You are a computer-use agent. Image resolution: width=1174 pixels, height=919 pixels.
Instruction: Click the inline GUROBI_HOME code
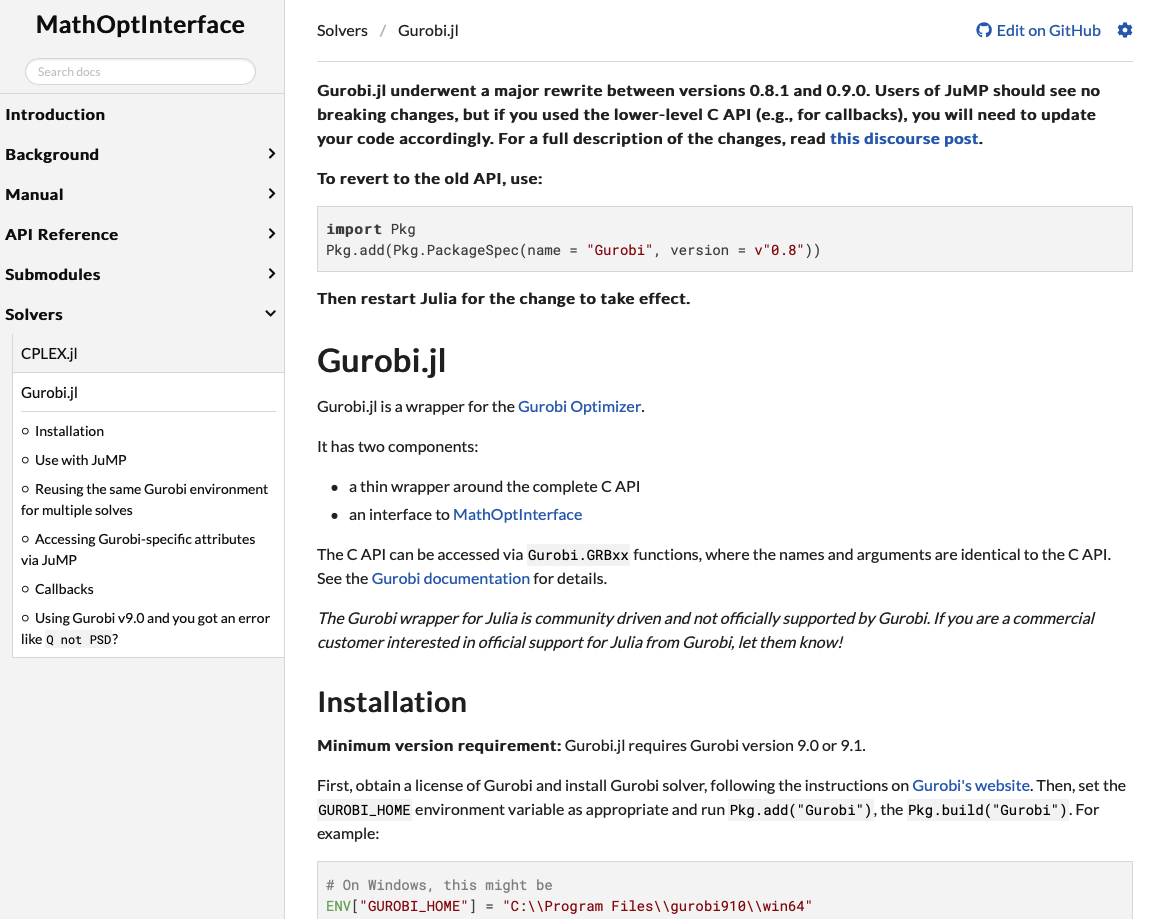pos(365,810)
